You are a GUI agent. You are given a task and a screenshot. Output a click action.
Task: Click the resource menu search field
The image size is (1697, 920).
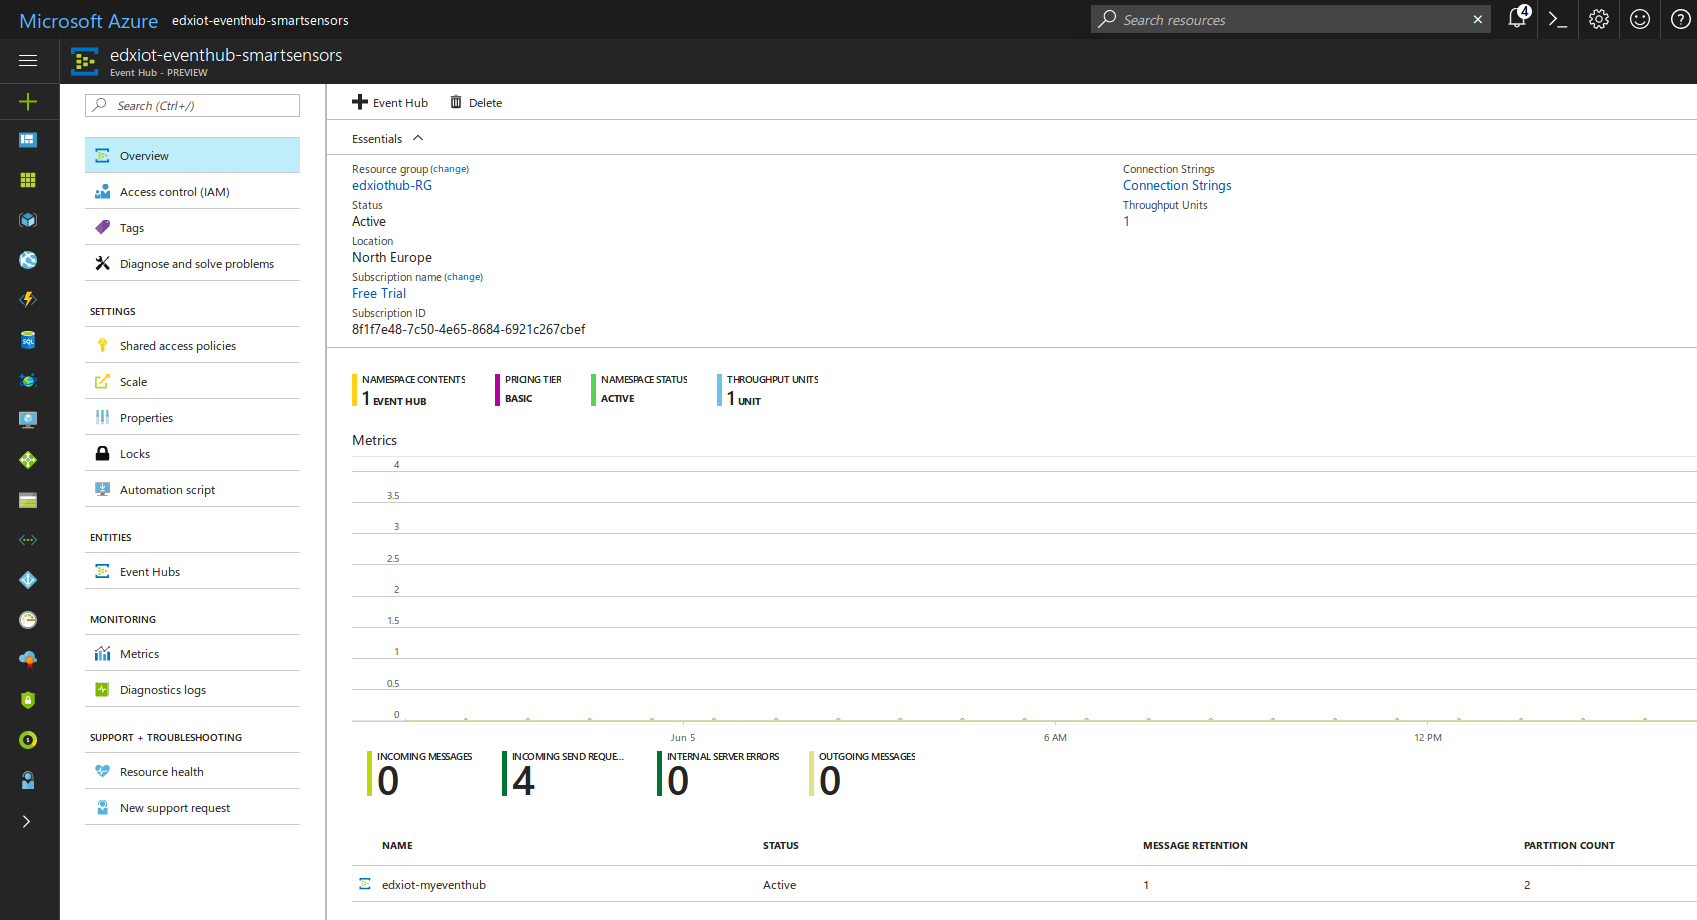click(x=192, y=105)
